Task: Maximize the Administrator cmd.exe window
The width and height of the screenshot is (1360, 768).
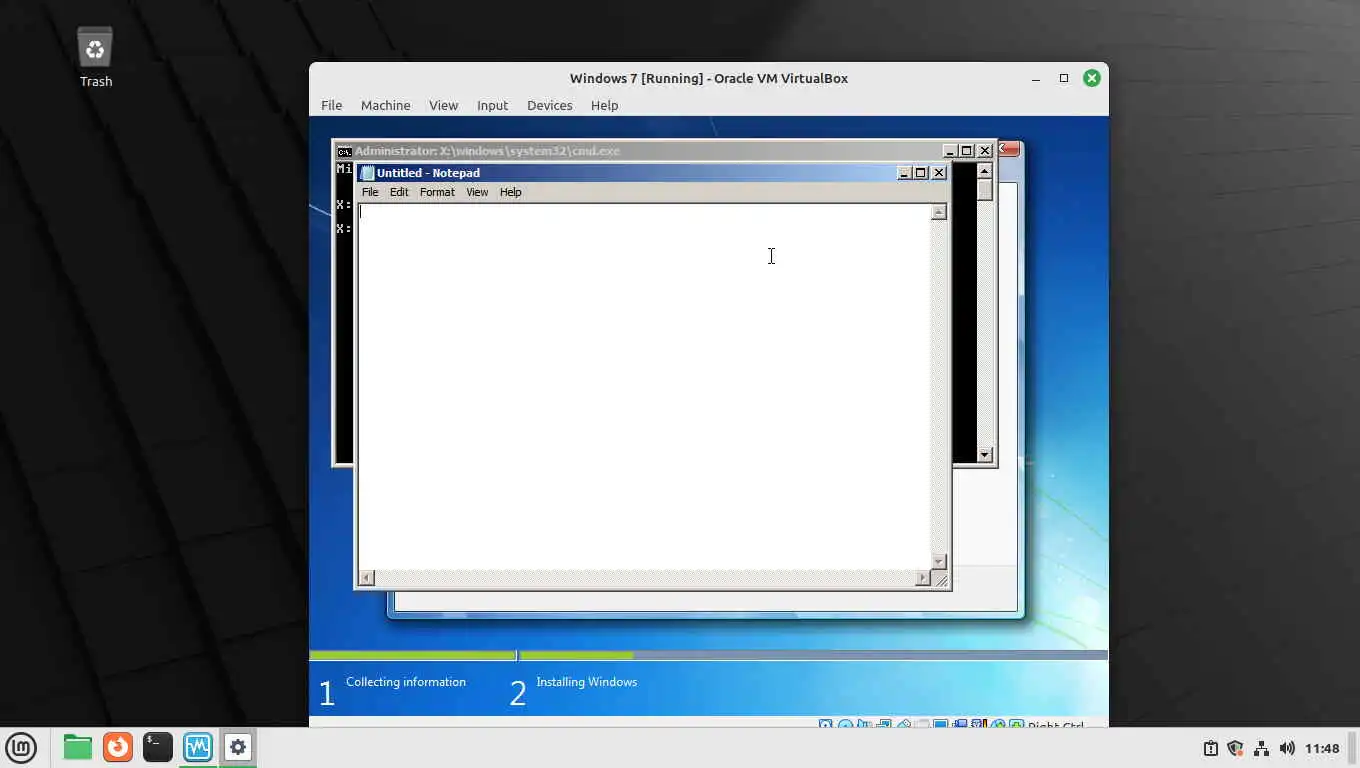Action: 966,151
